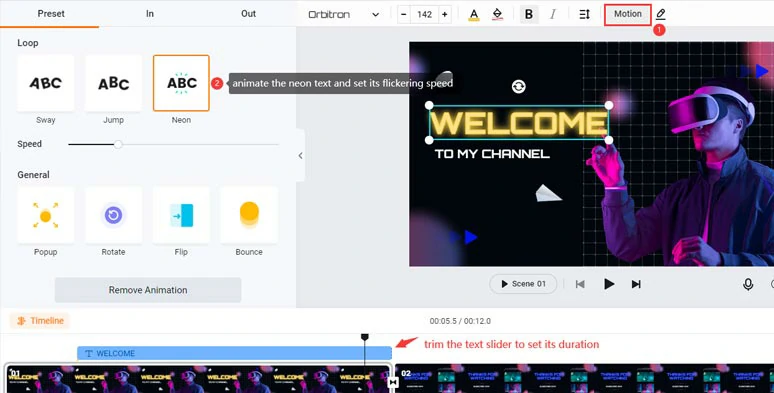Open the Motion settings button
This screenshot has height=393, width=774.
pyautogui.click(x=627, y=14)
